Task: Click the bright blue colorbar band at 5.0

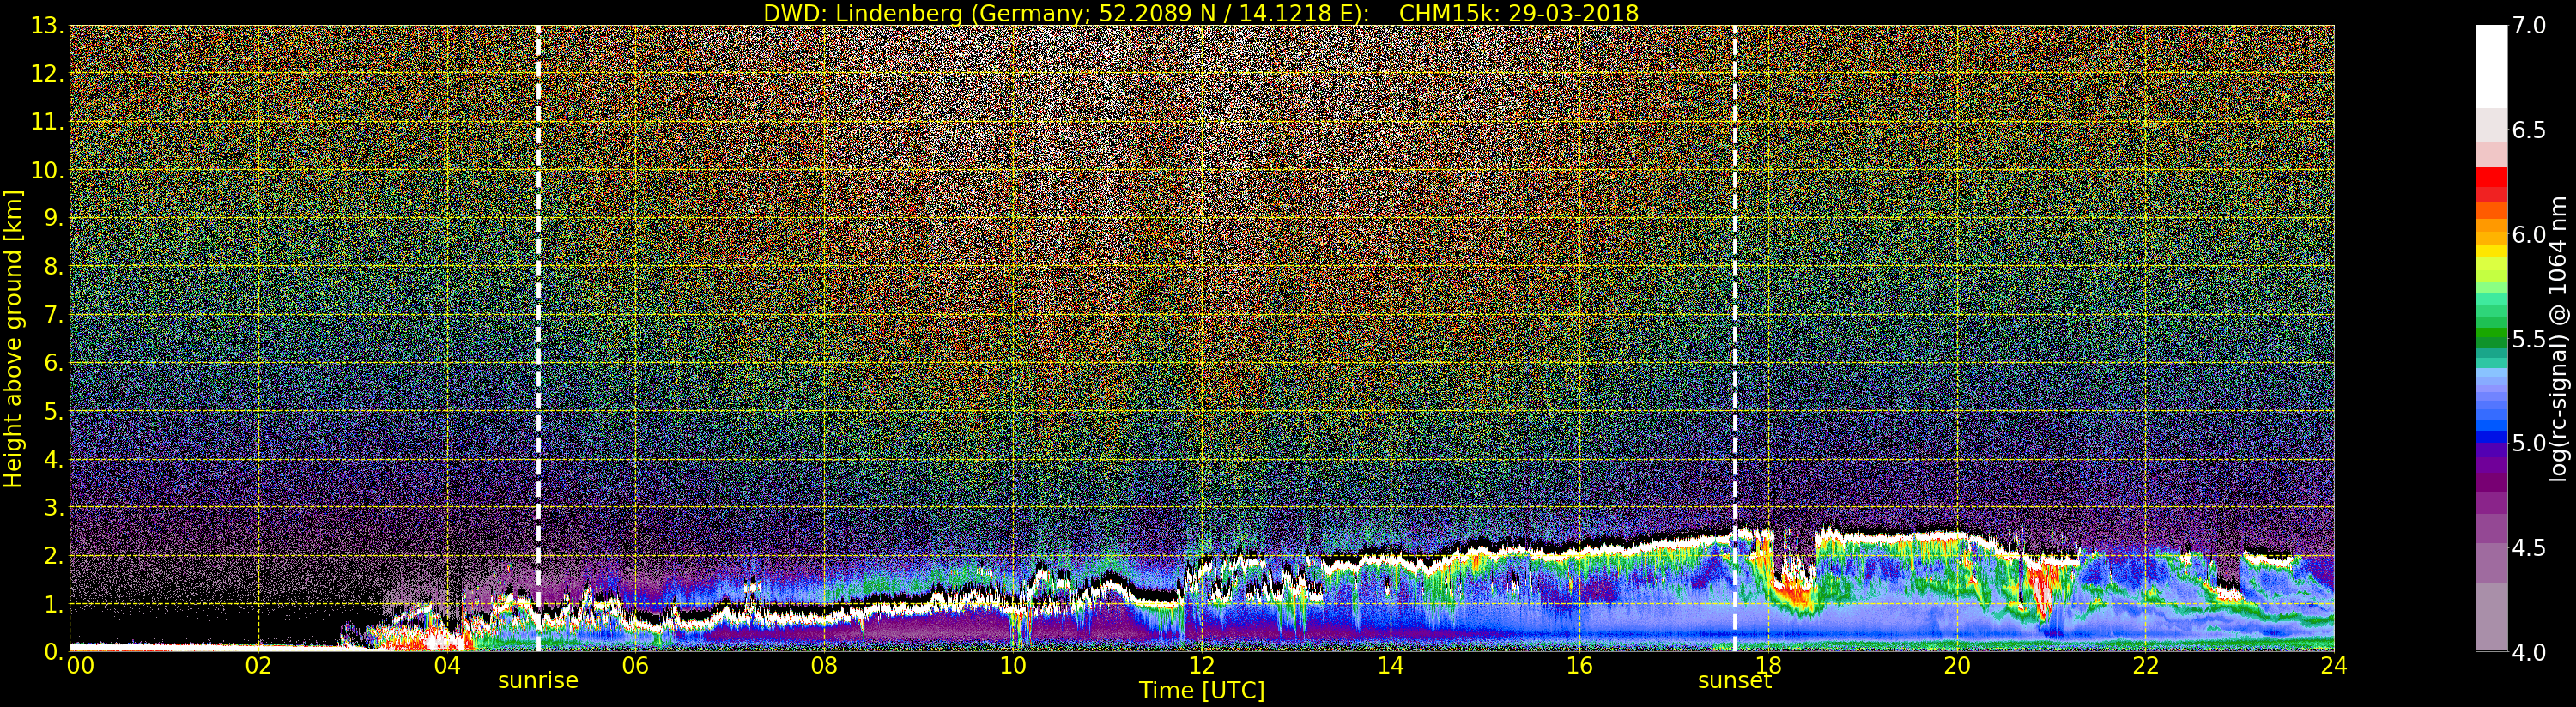Action: point(2491,437)
